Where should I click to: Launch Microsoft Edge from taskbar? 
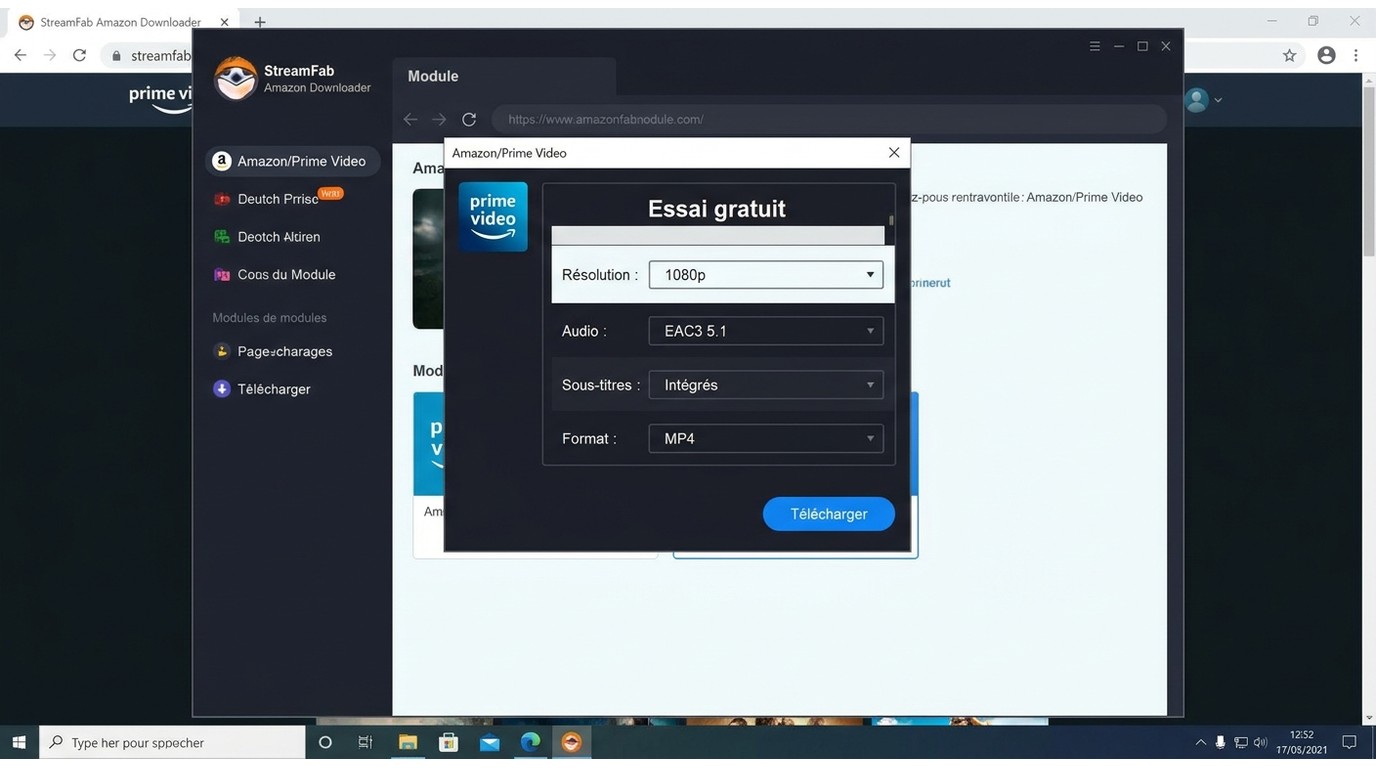pos(530,742)
